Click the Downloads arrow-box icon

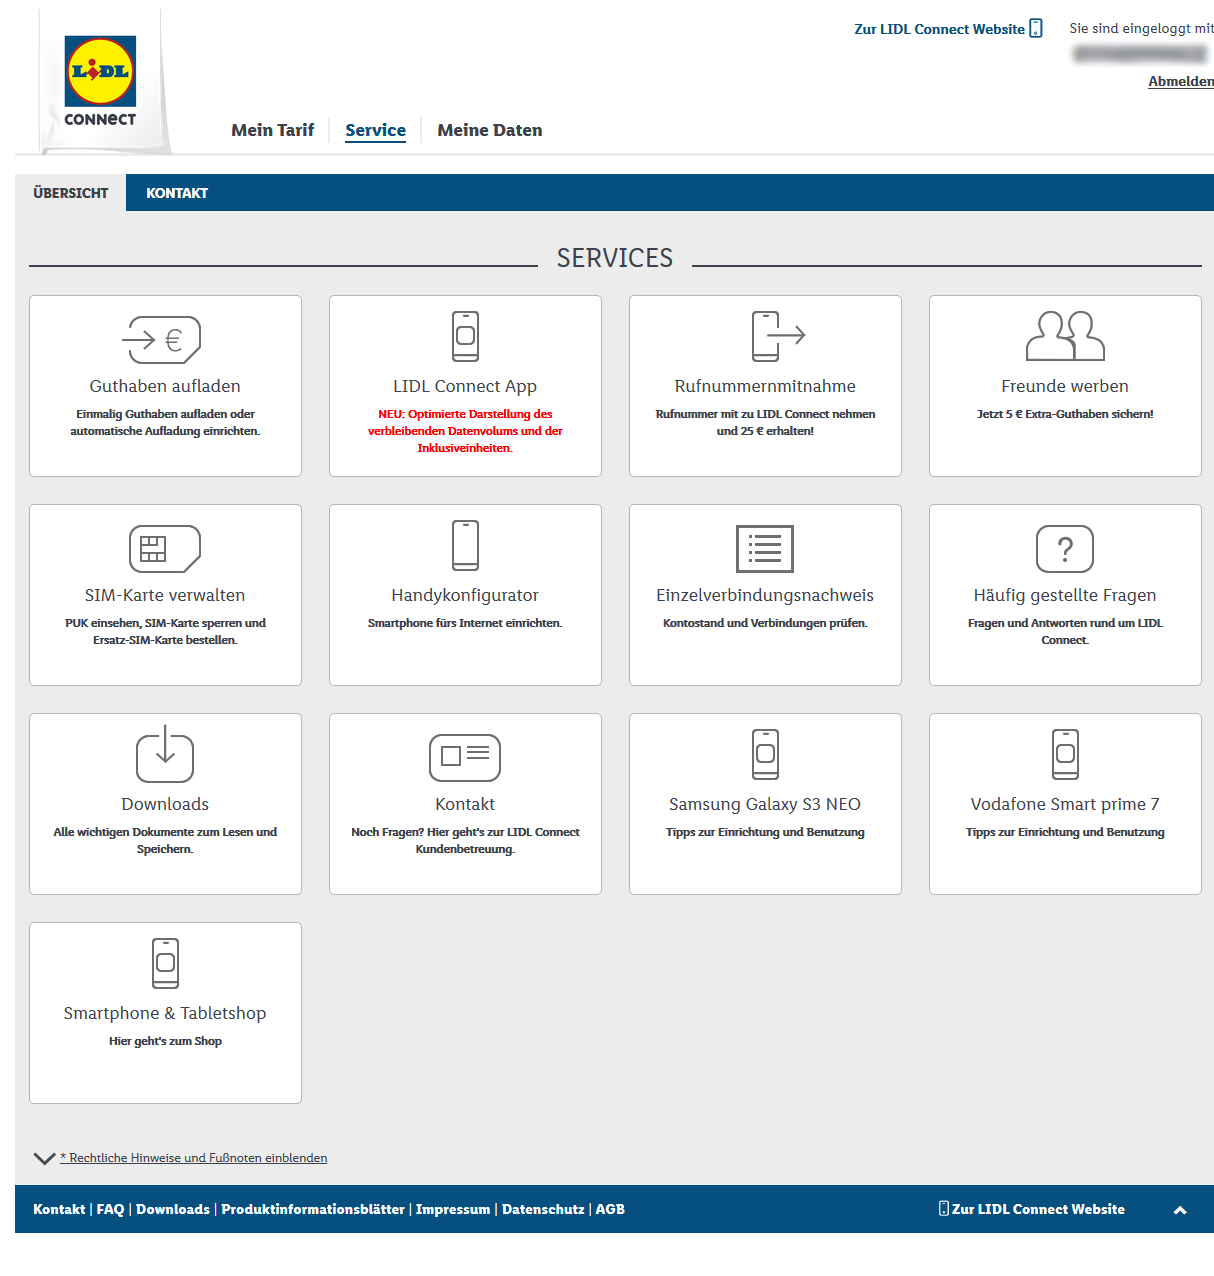[x=165, y=754]
